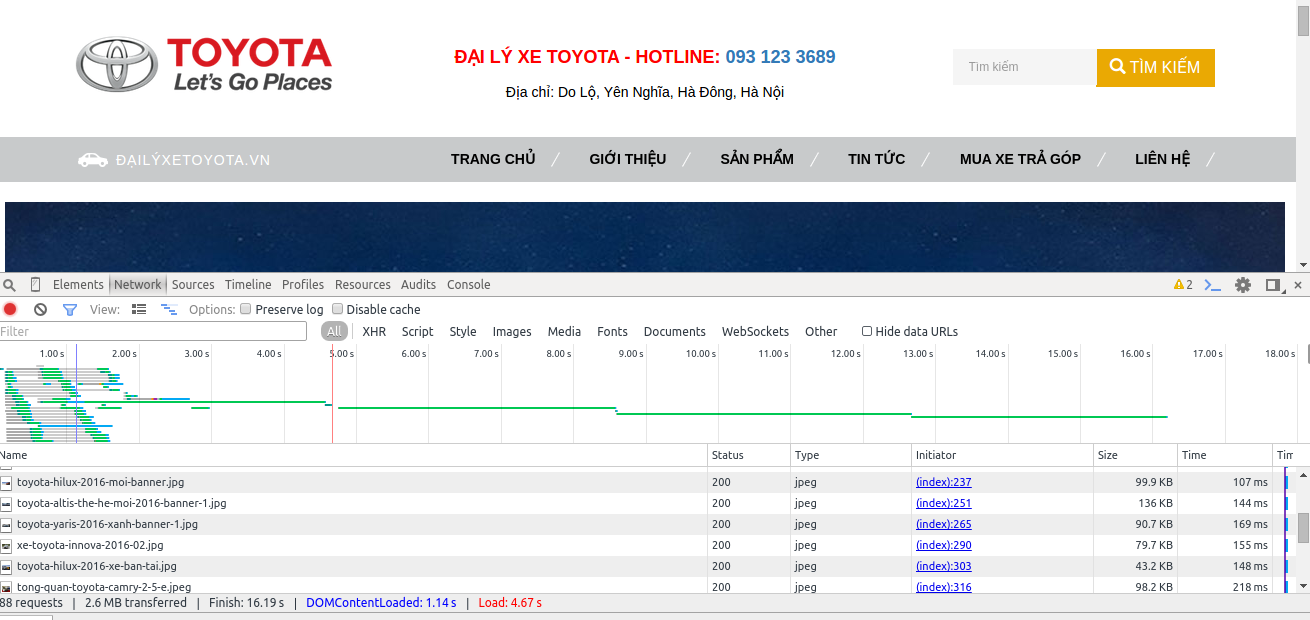1310x620 pixels.
Task: Open the Resources tab
Action: coord(362,285)
